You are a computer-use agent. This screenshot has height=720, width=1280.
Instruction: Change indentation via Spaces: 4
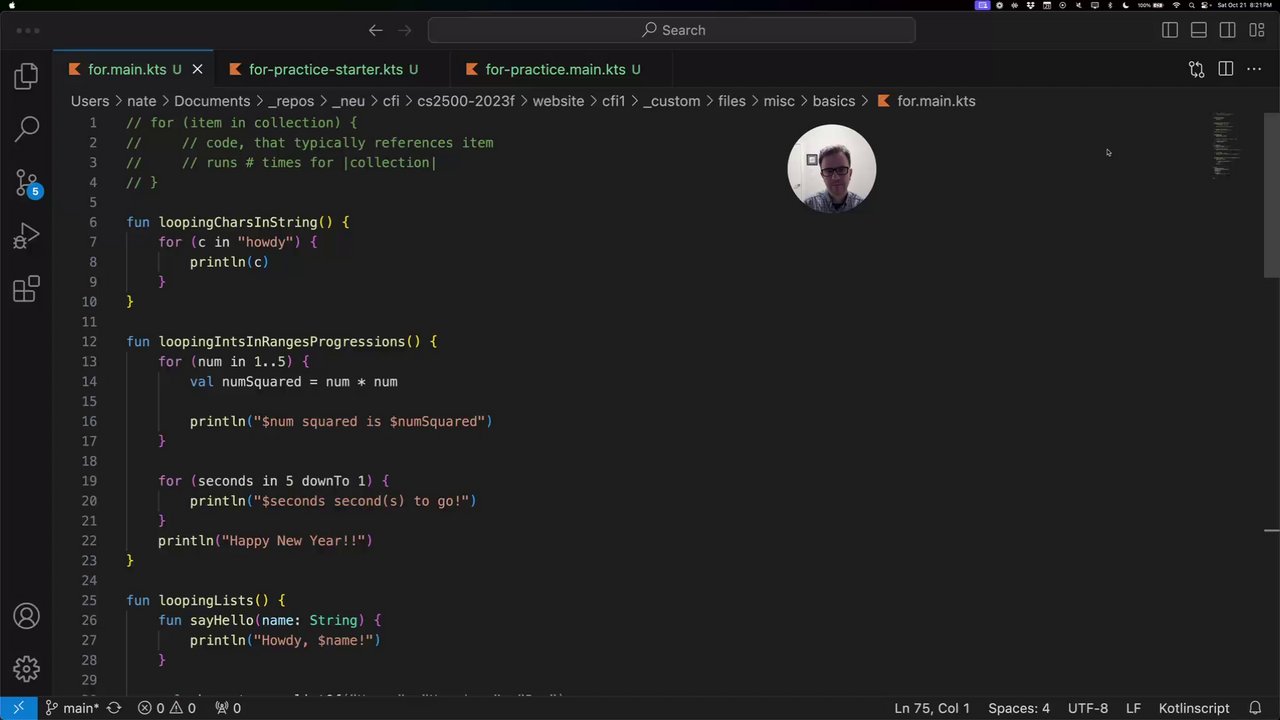[1019, 708]
